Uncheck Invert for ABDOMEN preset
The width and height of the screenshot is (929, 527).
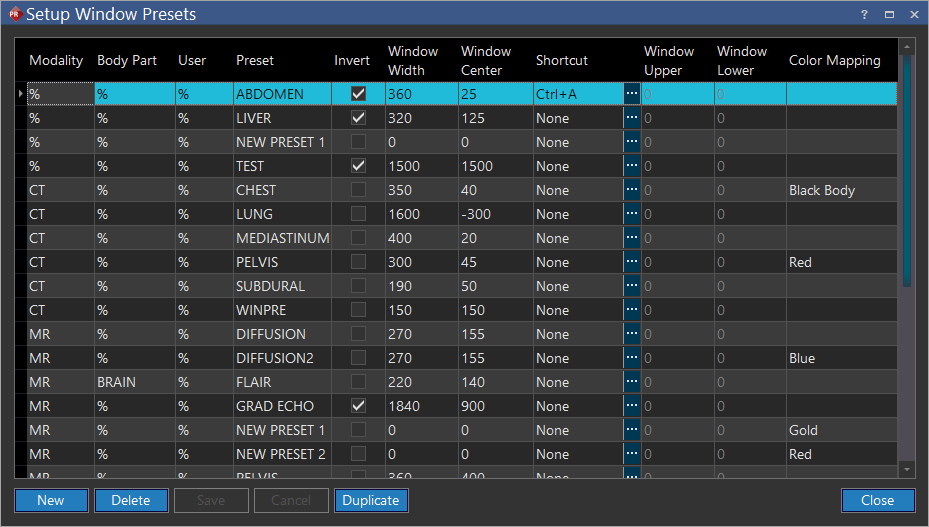[x=358, y=94]
